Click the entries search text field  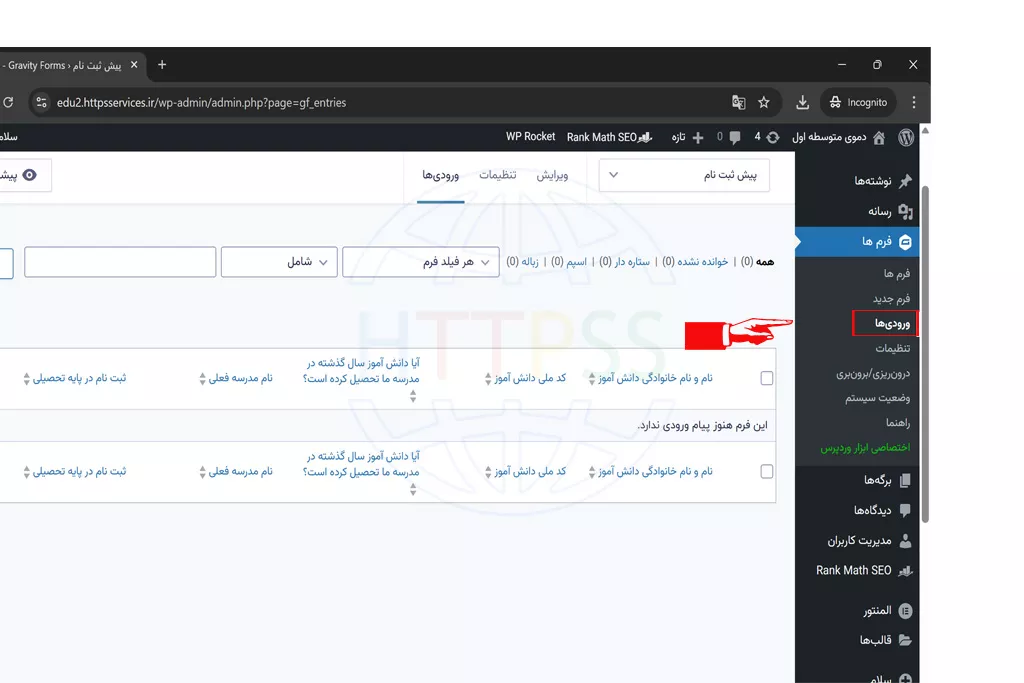[x=120, y=262]
